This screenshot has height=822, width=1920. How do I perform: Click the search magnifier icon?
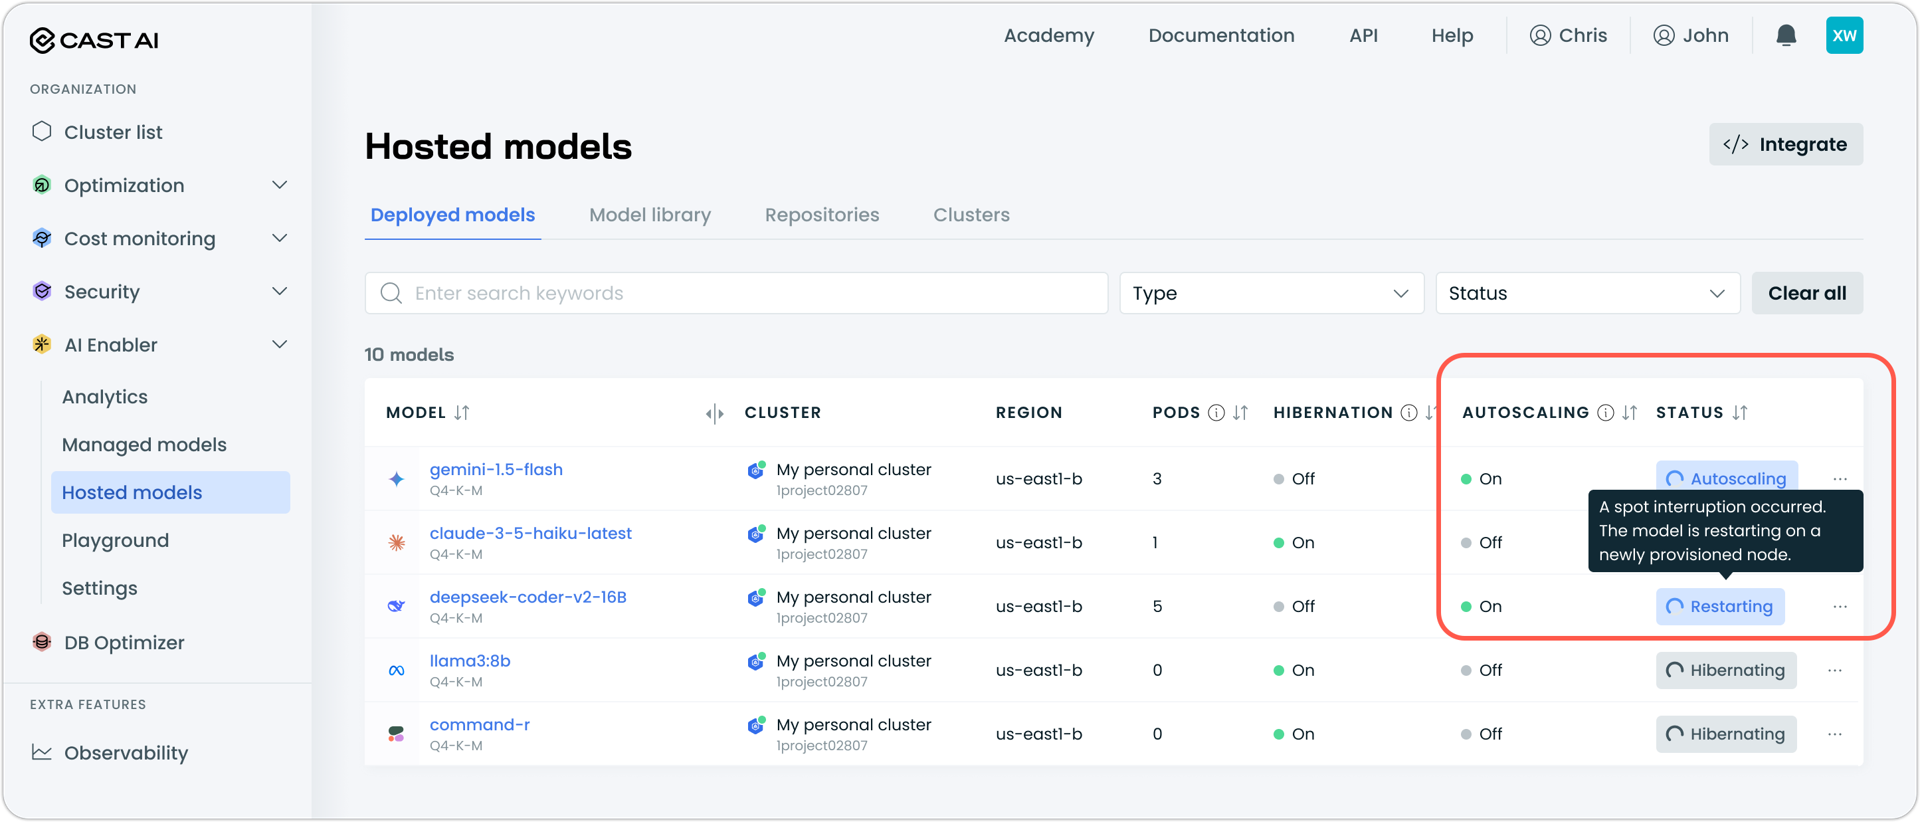(391, 293)
